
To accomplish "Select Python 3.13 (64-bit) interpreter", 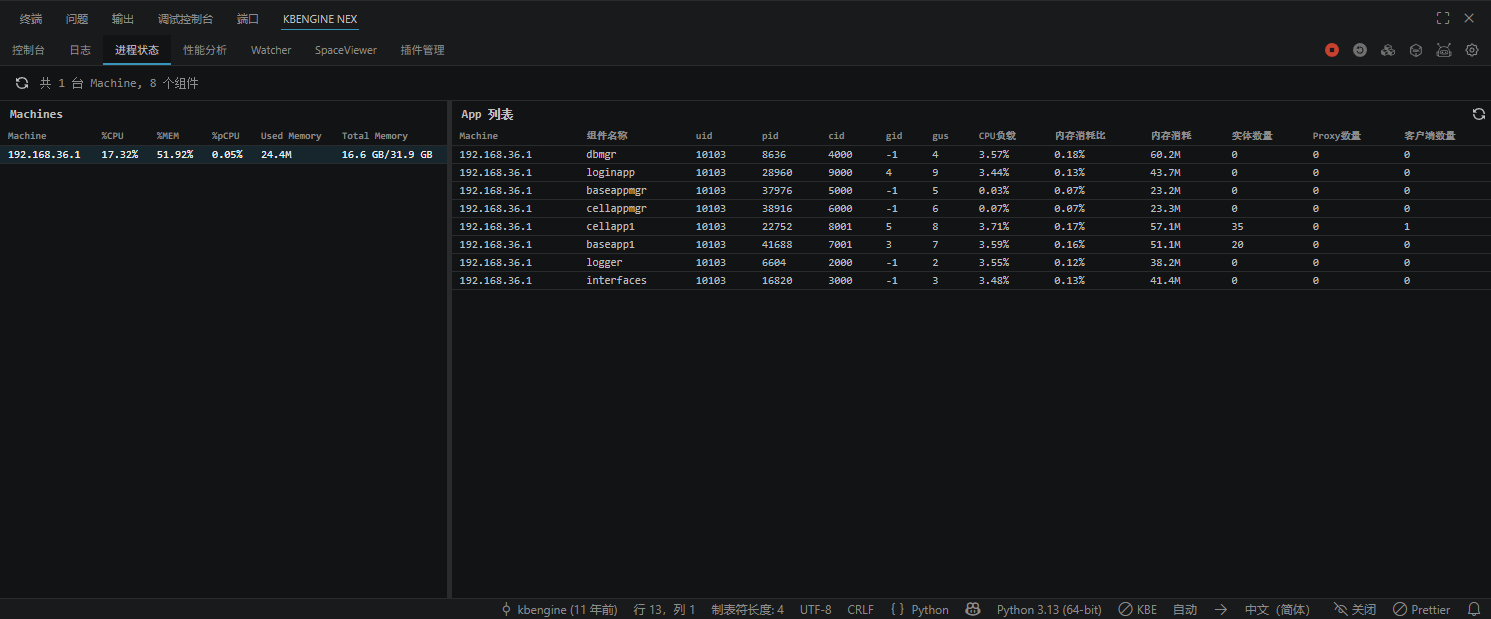I will coord(1049,609).
